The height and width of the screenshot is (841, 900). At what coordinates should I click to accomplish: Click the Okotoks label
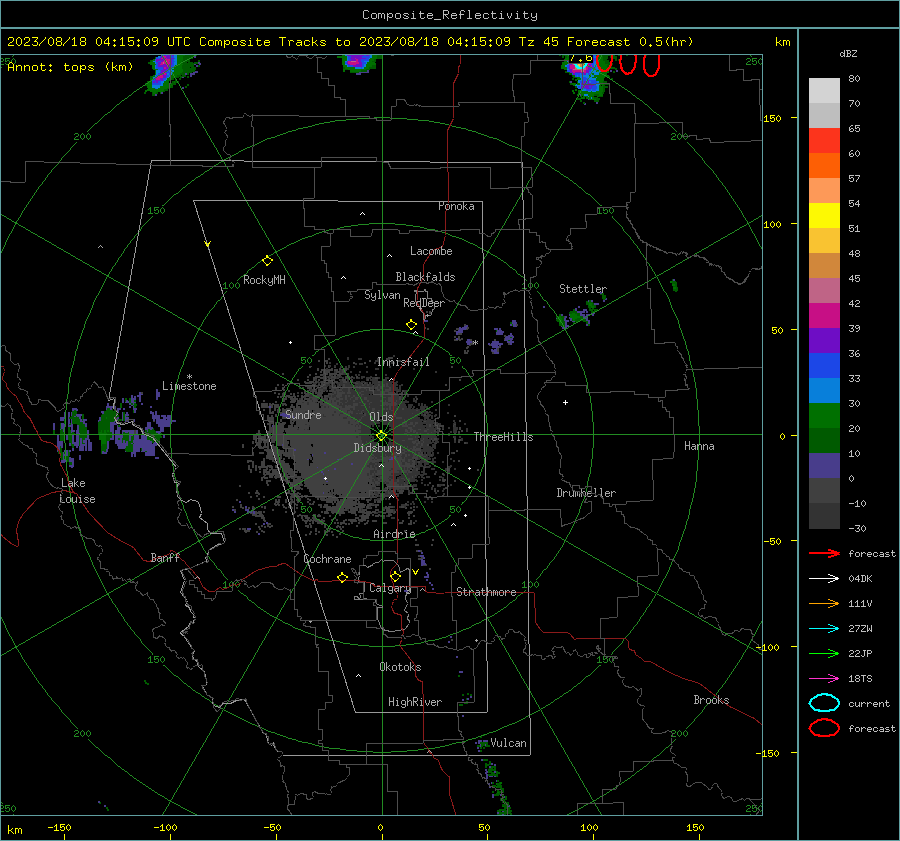(x=400, y=667)
